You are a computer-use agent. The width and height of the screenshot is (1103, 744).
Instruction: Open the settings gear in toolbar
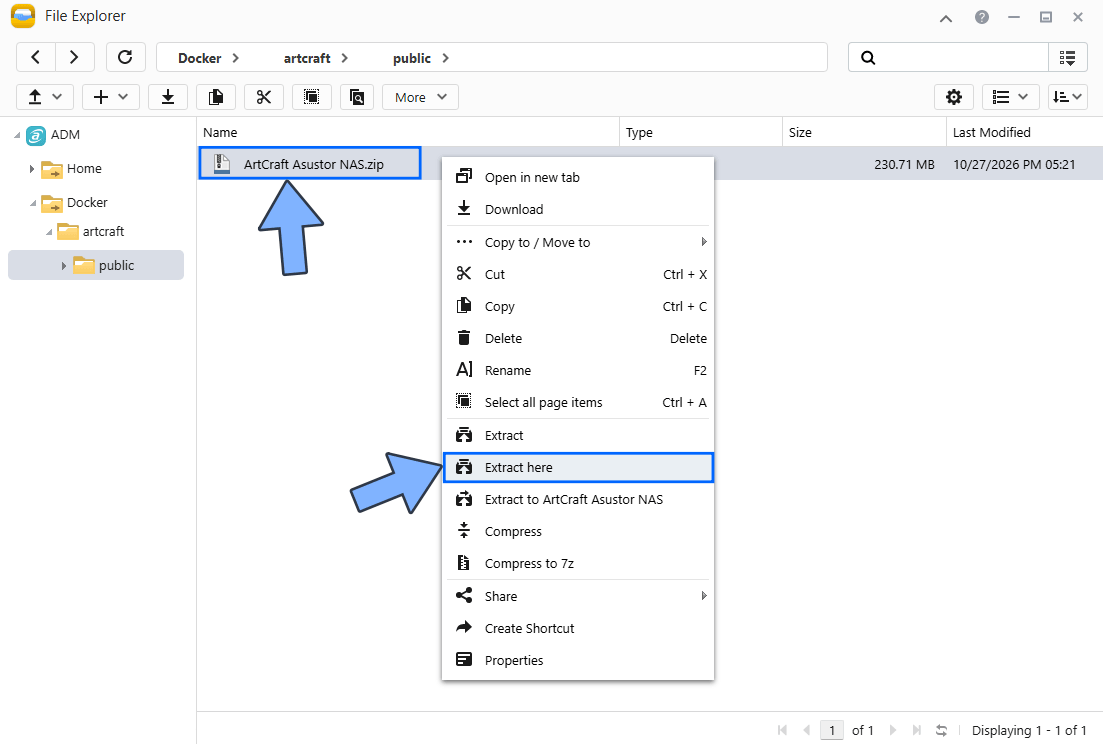pyautogui.click(x=954, y=97)
